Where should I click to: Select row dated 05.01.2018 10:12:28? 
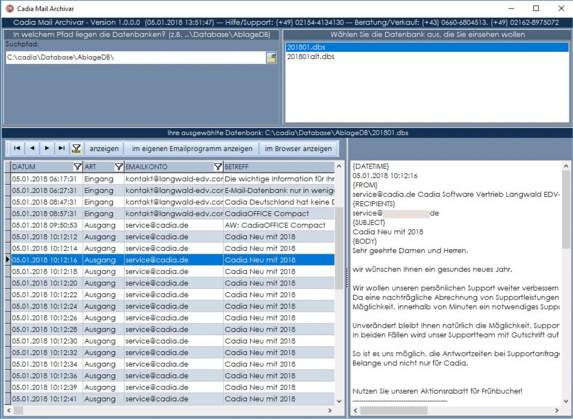coord(172,330)
